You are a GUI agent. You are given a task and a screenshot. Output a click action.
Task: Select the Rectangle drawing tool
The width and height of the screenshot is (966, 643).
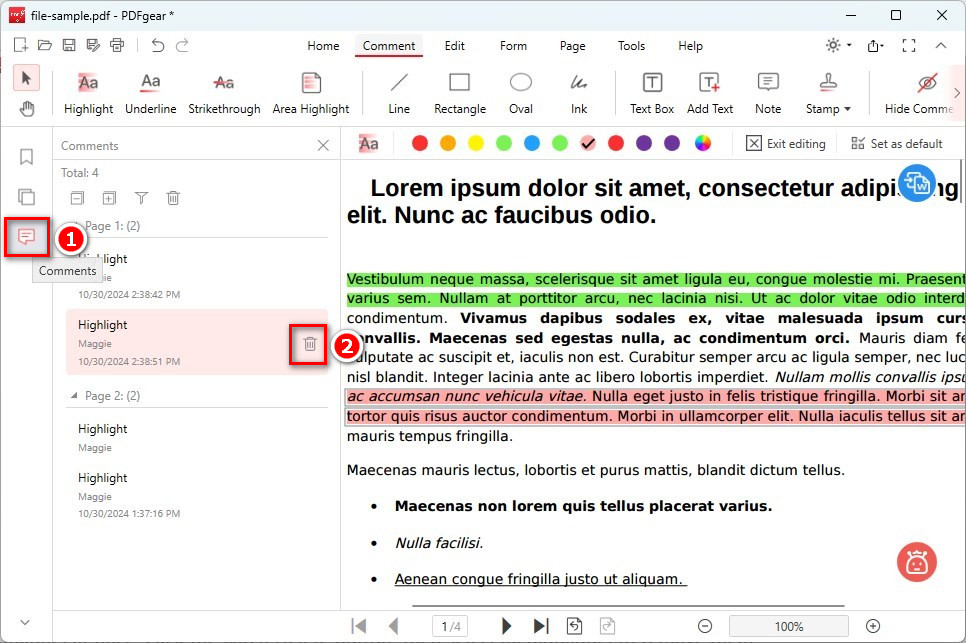[459, 90]
